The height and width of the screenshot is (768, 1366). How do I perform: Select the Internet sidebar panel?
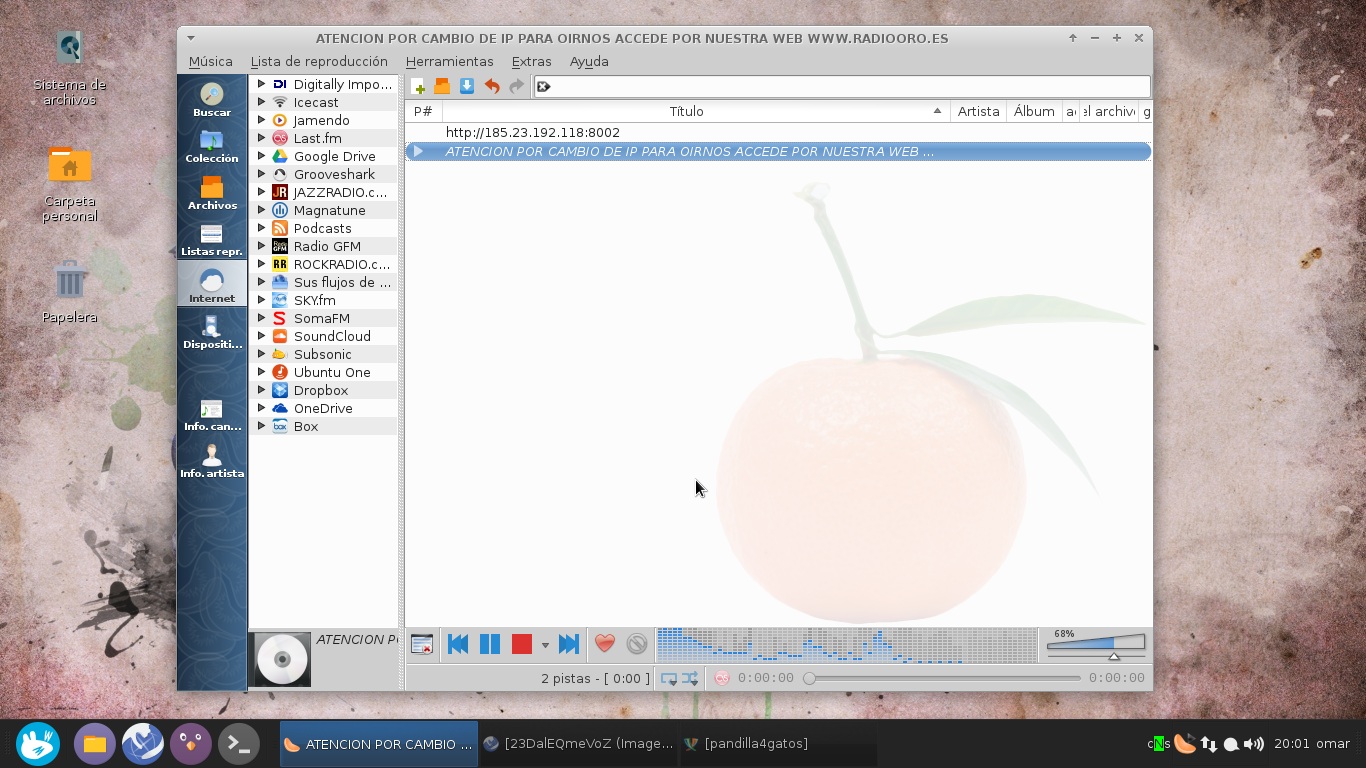click(212, 285)
